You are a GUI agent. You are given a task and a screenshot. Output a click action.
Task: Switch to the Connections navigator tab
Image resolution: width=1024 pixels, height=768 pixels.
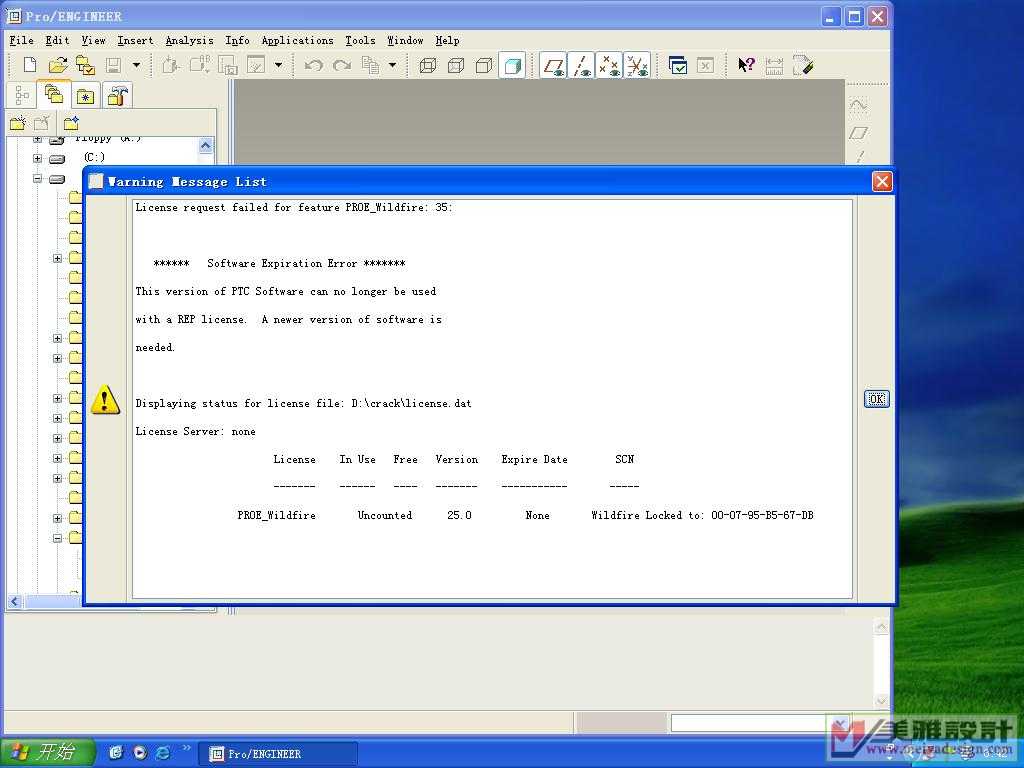click(x=117, y=96)
